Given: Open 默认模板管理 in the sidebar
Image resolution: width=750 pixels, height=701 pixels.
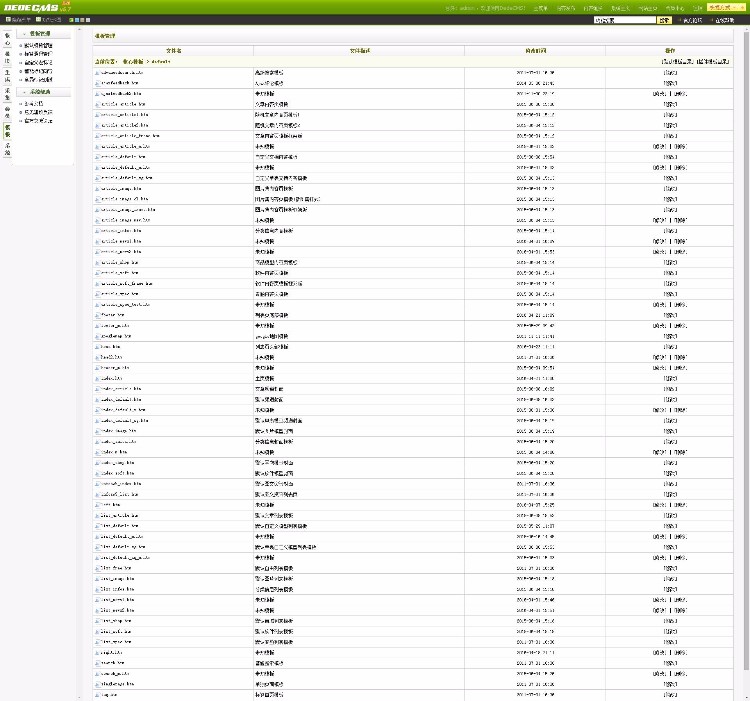Looking at the screenshot, I should 38,45.
